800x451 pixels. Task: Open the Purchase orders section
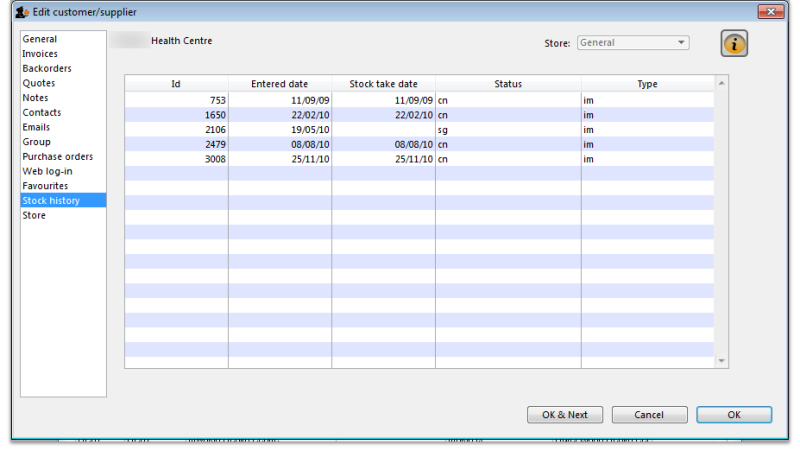click(x=57, y=157)
